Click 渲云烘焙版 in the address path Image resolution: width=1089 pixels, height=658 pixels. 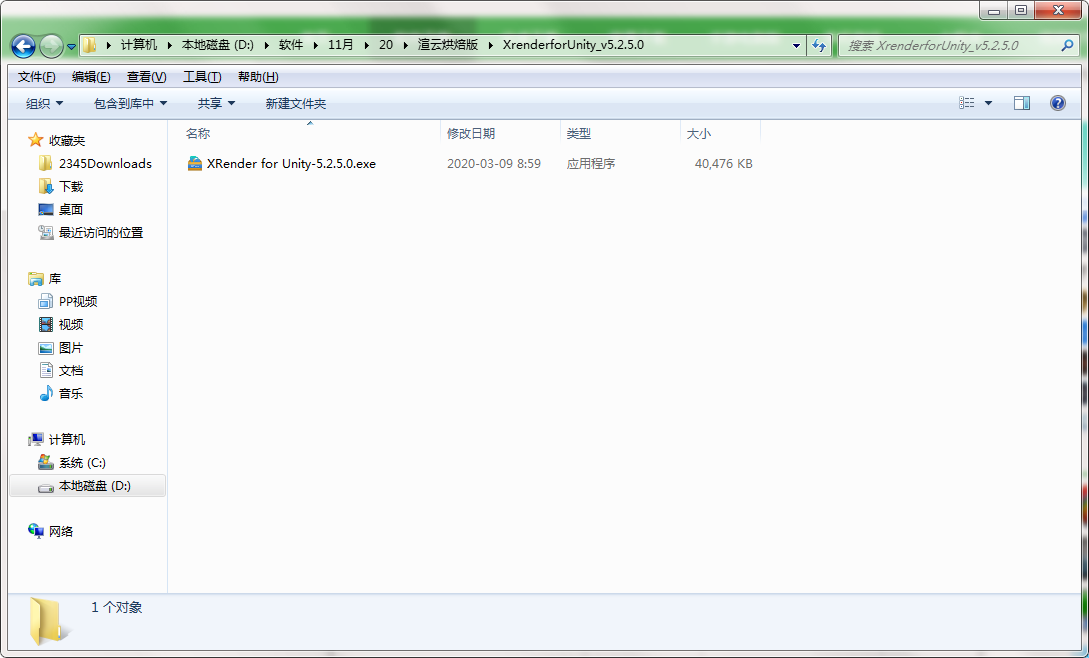(x=448, y=44)
